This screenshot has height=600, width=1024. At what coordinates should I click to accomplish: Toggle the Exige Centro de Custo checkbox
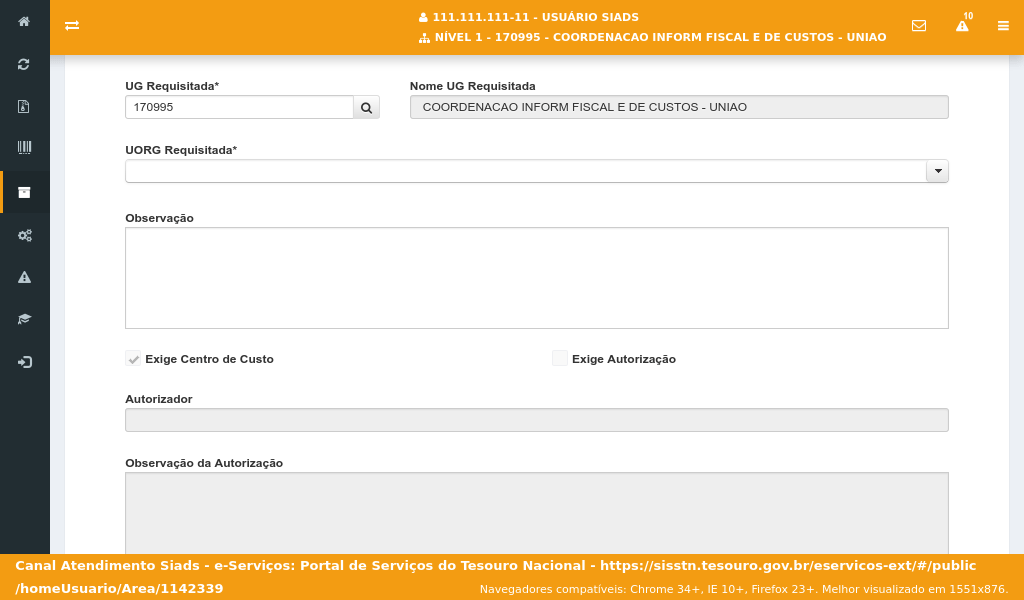[x=133, y=358]
